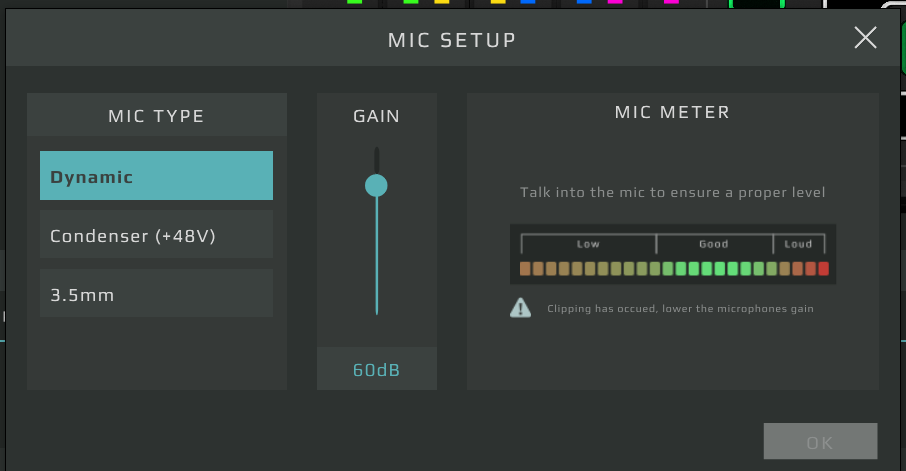
Task: Click the MIC TYPE panel heading
Action: coord(156,116)
